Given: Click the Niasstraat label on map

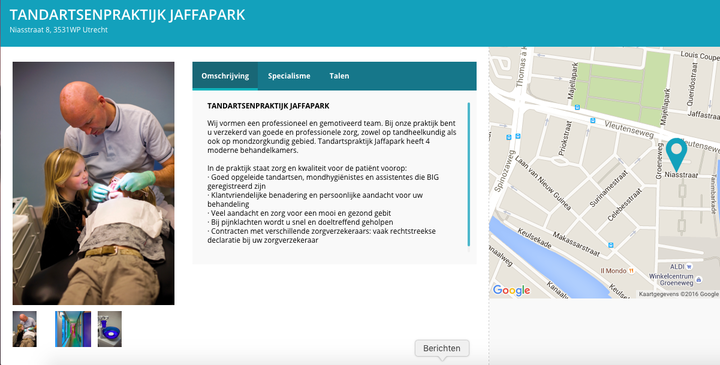Looking at the screenshot, I should click(x=681, y=175).
